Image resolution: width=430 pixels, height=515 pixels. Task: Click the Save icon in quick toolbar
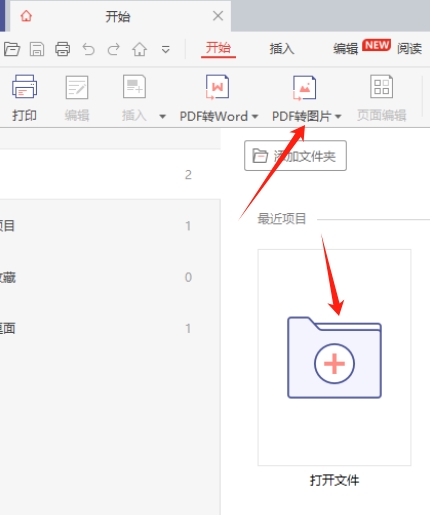point(37,49)
